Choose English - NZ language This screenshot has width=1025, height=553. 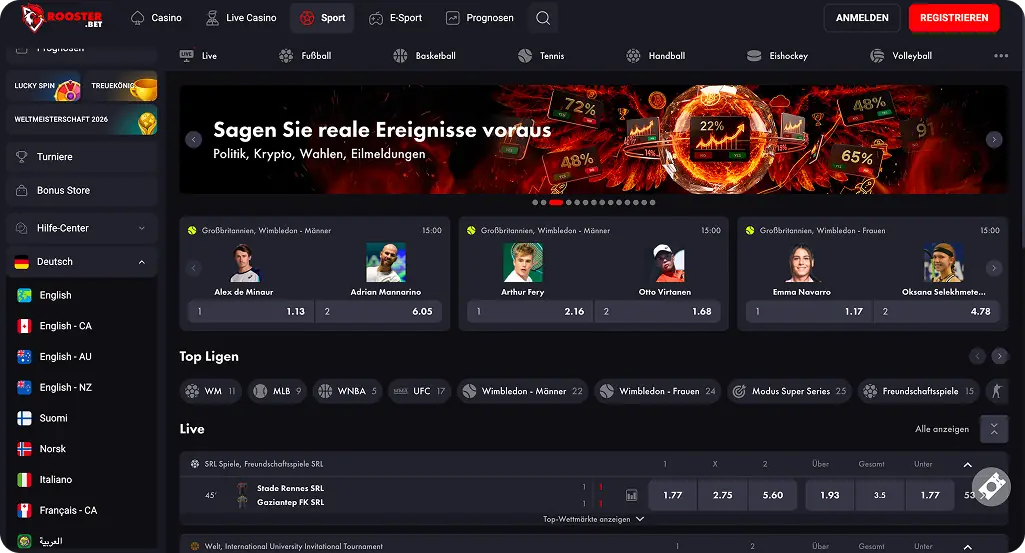click(82, 388)
